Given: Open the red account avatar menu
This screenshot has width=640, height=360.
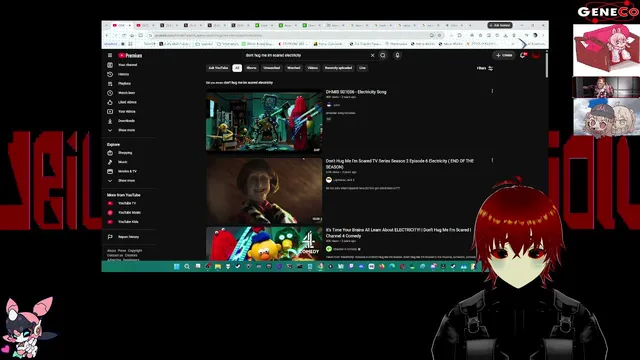Looking at the screenshot, I should click(536, 55).
